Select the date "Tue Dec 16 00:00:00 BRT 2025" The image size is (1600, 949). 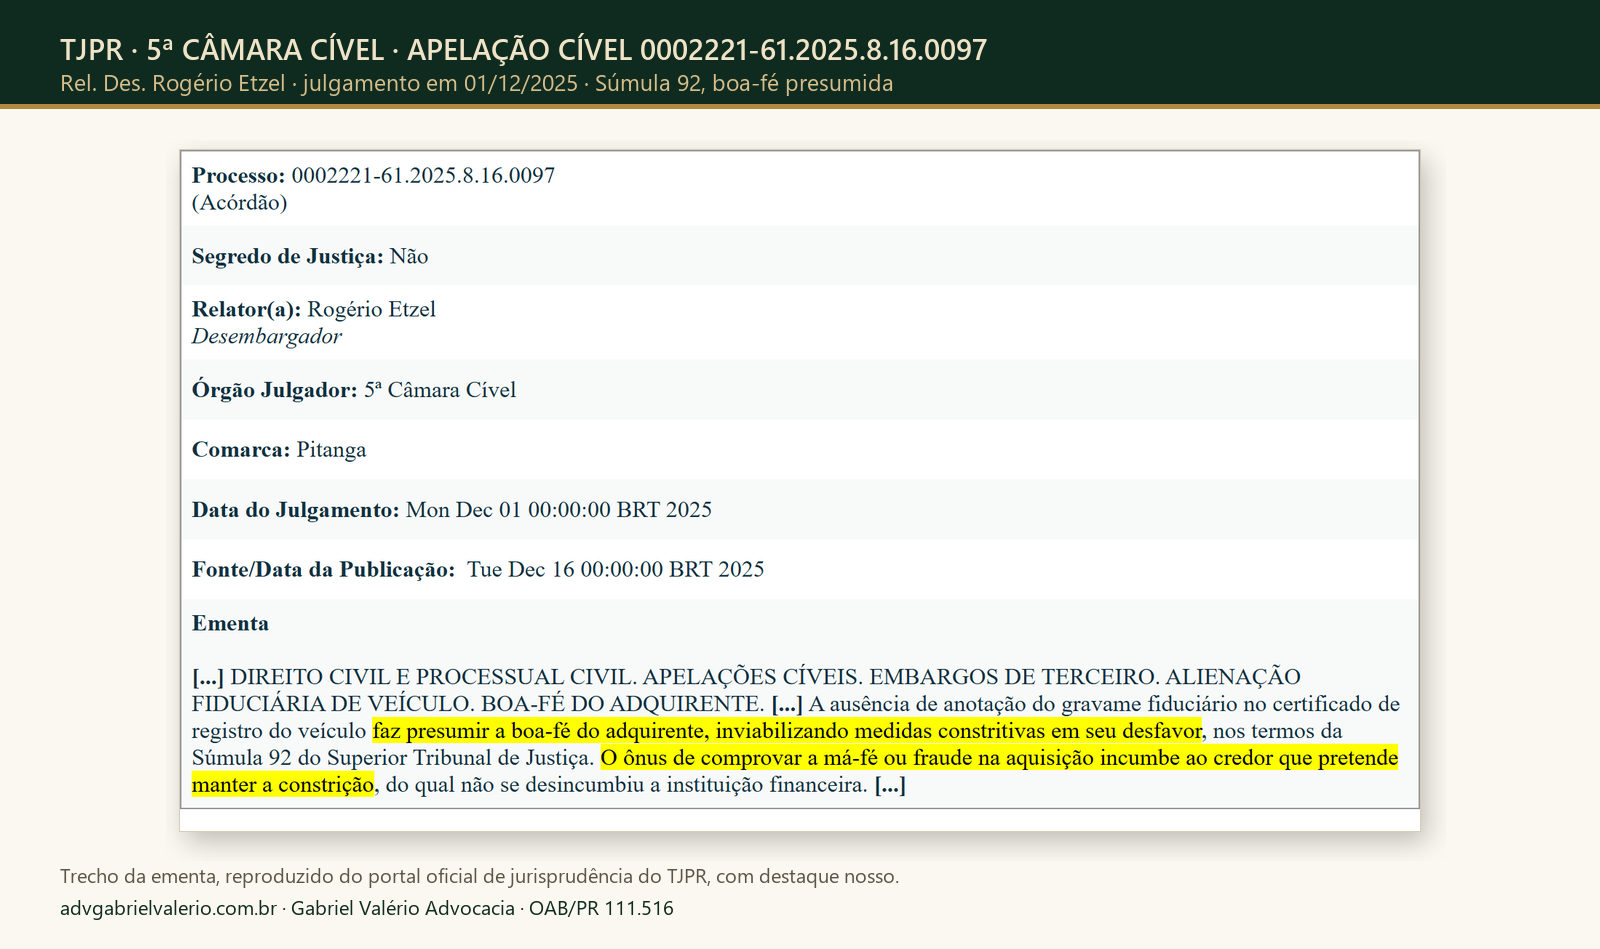click(x=616, y=570)
